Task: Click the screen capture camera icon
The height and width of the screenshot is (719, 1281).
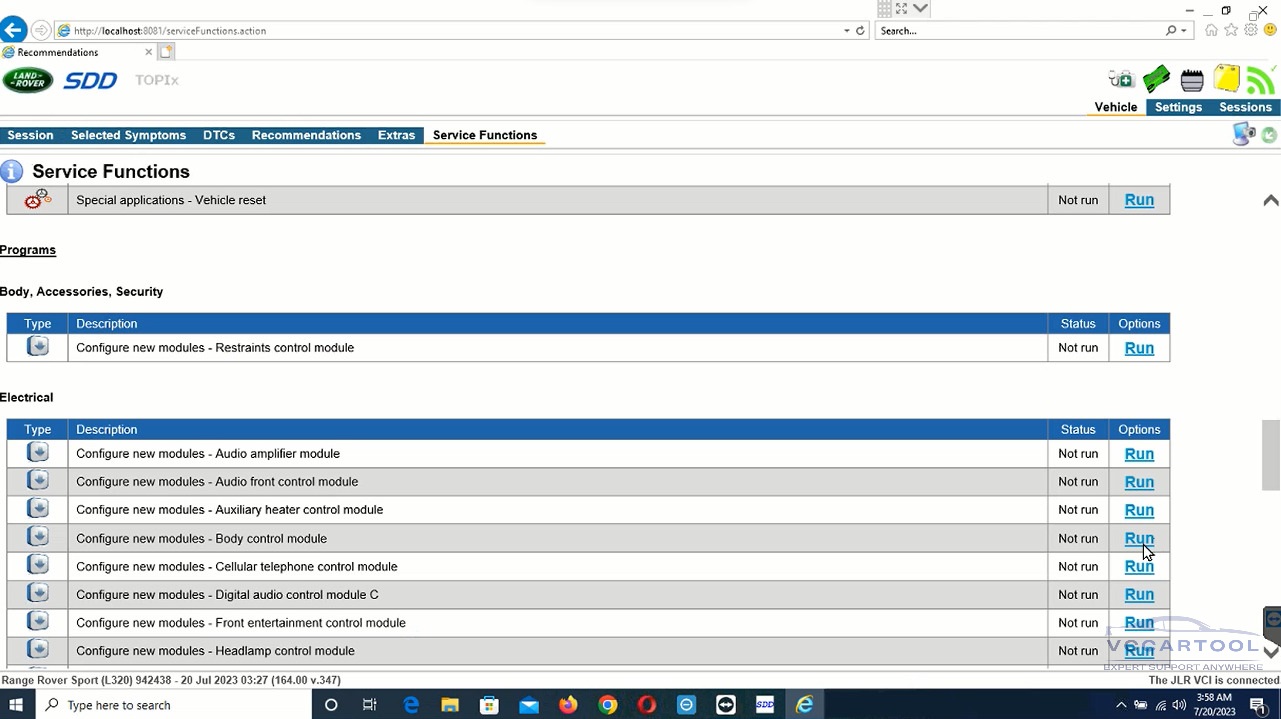Action: pos(1243,135)
